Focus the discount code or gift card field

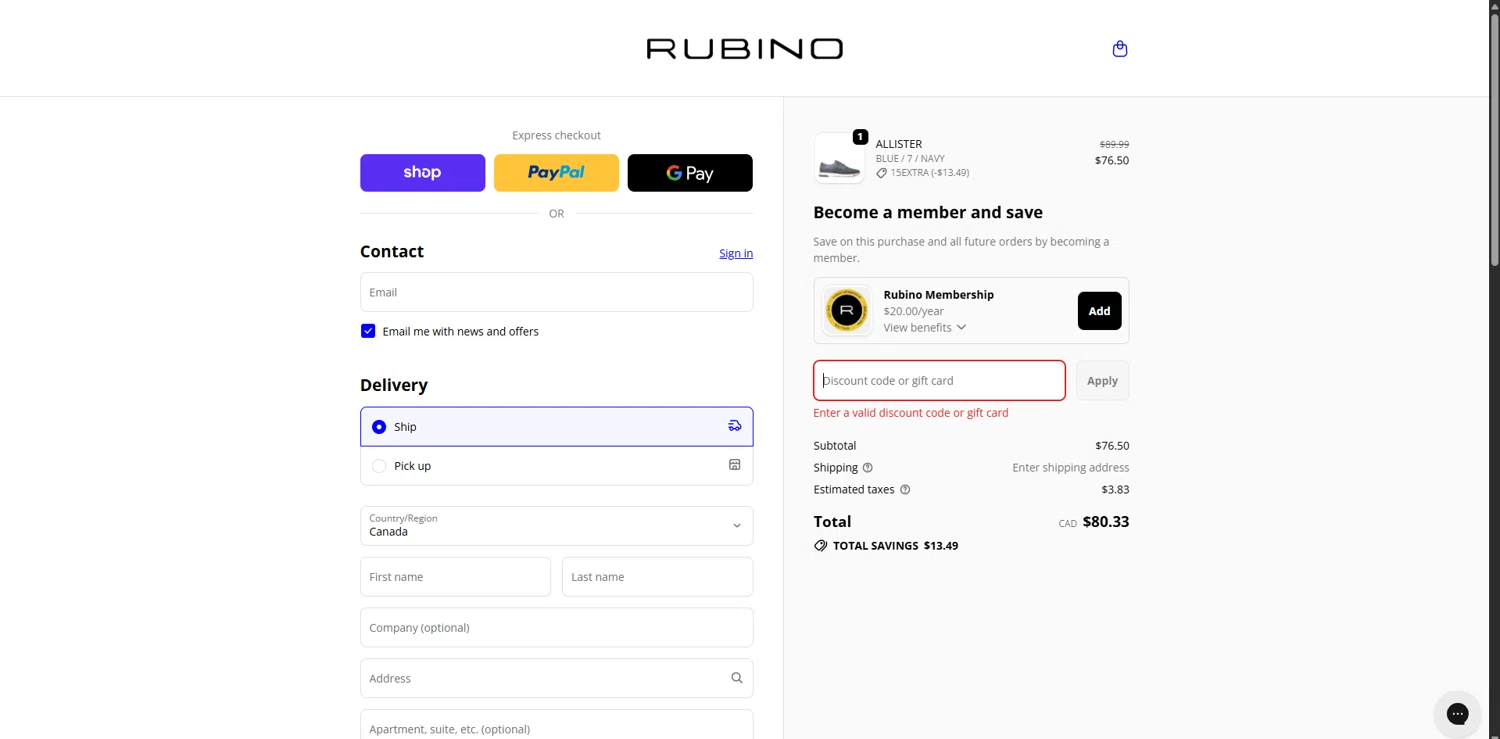[x=939, y=381]
